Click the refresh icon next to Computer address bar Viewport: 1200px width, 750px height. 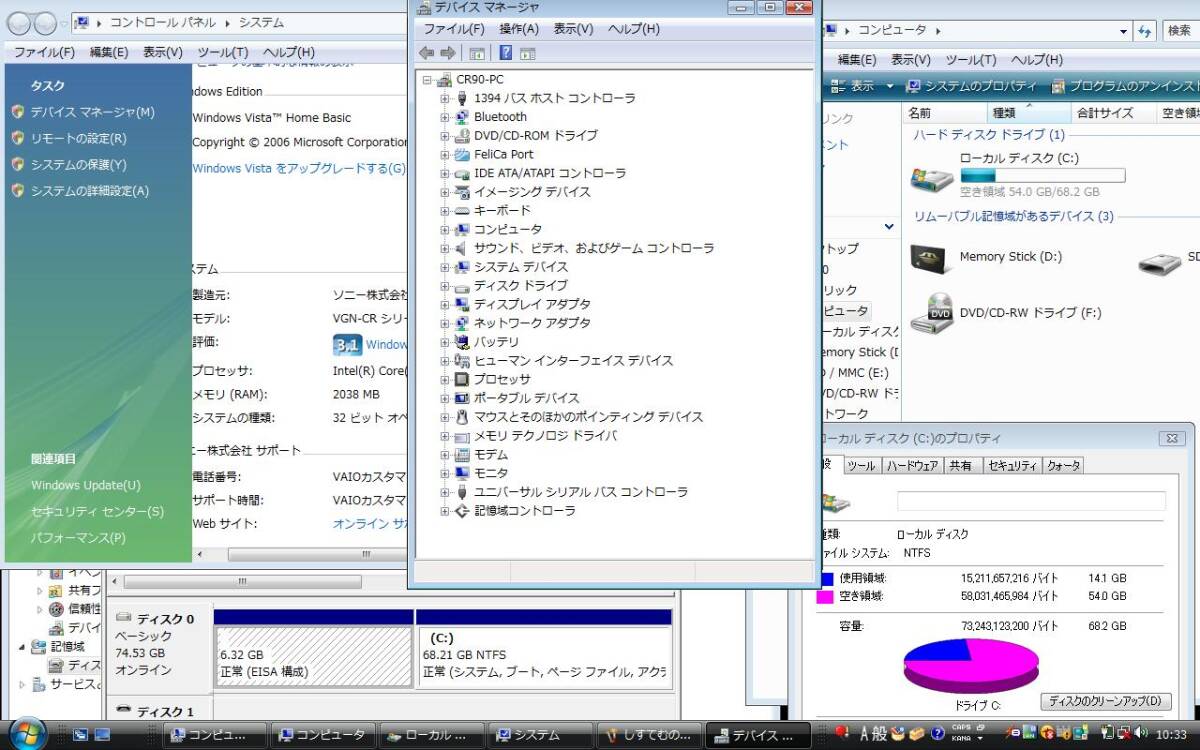point(1145,31)
